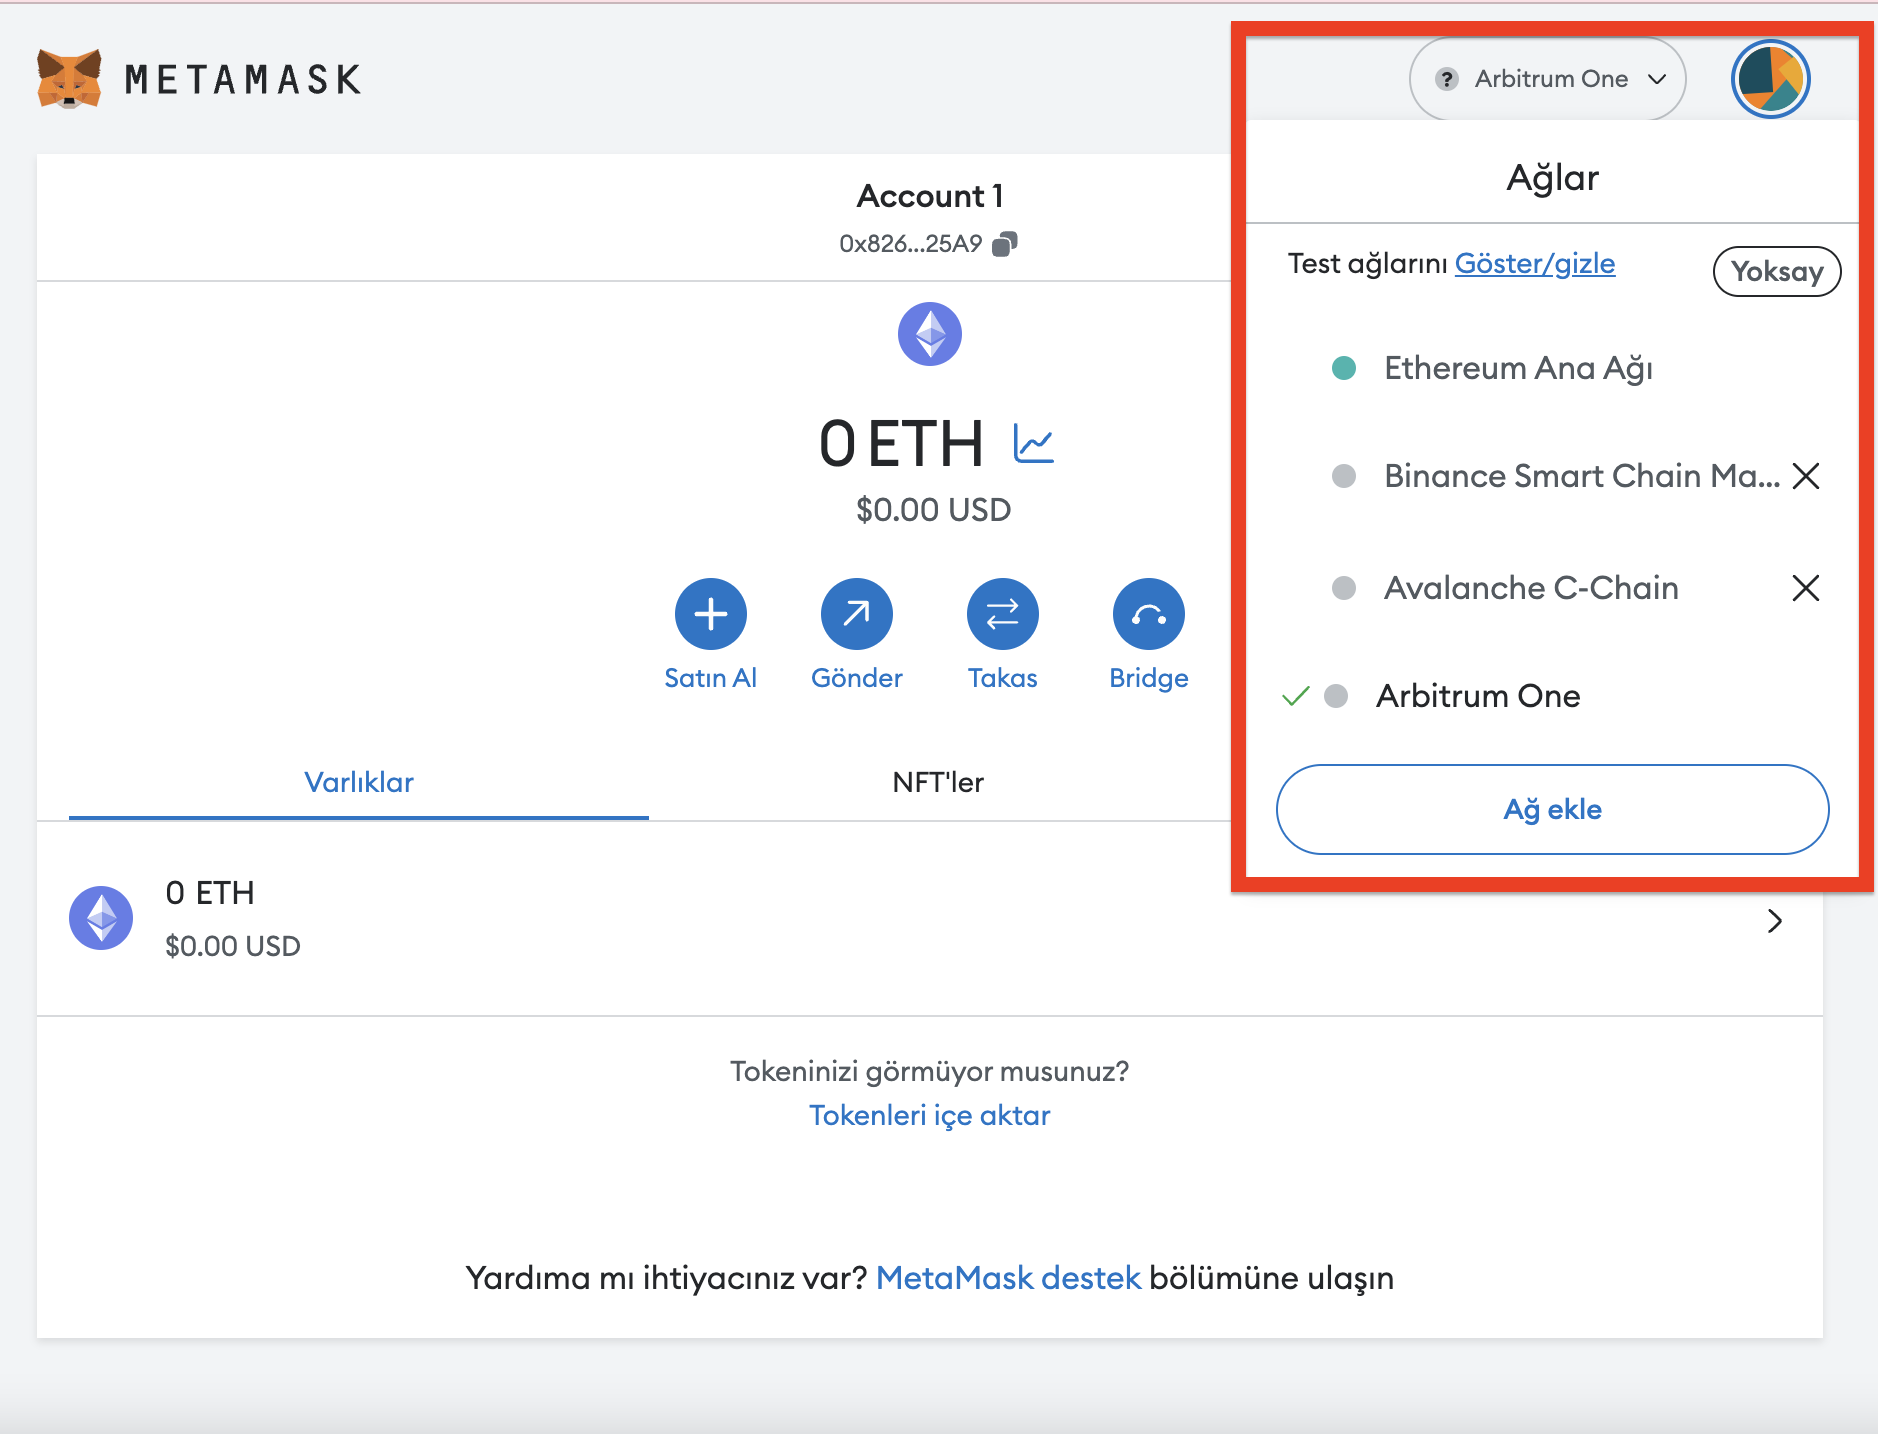
Task: Click the Ethereum logo above the balance
Action: click(929, 334)
